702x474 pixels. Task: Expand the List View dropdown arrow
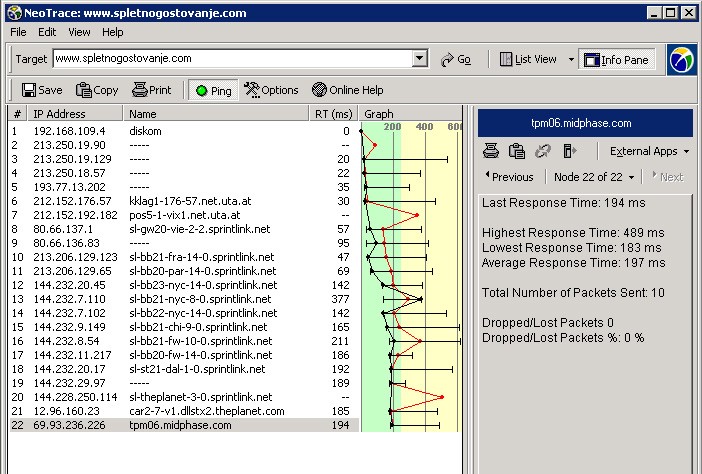tap(571, 60)
